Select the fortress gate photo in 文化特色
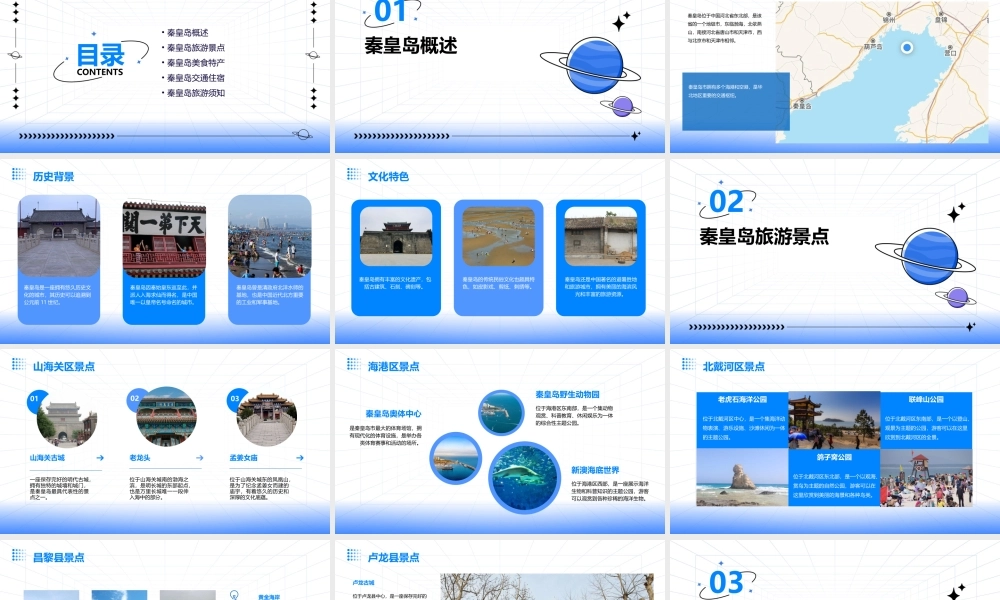Image resolution: width=1000 pixels, height=600 pixels. [x=396, y=237]
